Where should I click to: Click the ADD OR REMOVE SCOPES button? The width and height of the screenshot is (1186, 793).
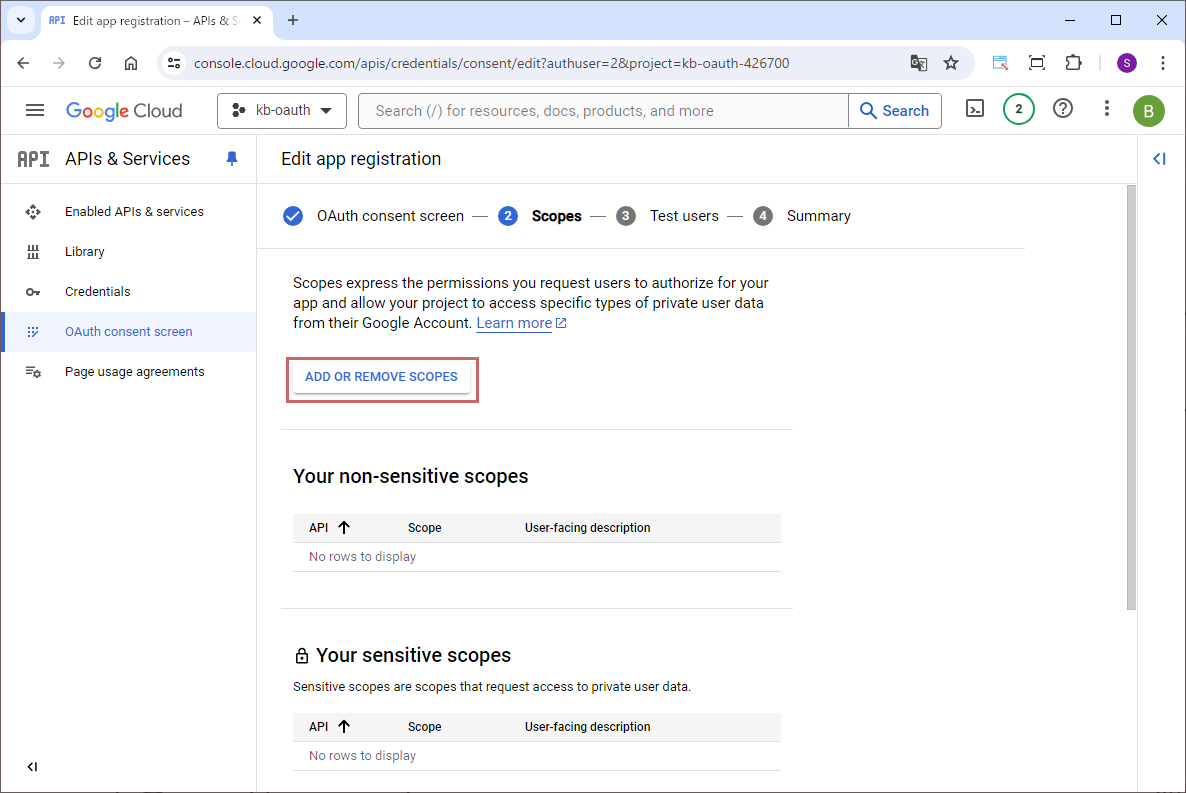381,377
